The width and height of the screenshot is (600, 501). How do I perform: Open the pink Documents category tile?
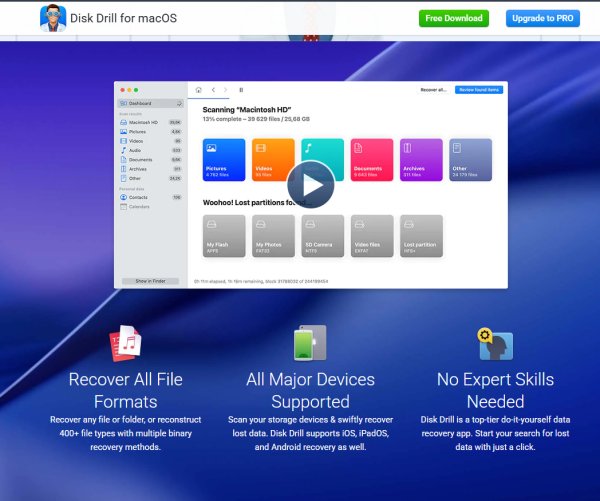tap(372, 160)
